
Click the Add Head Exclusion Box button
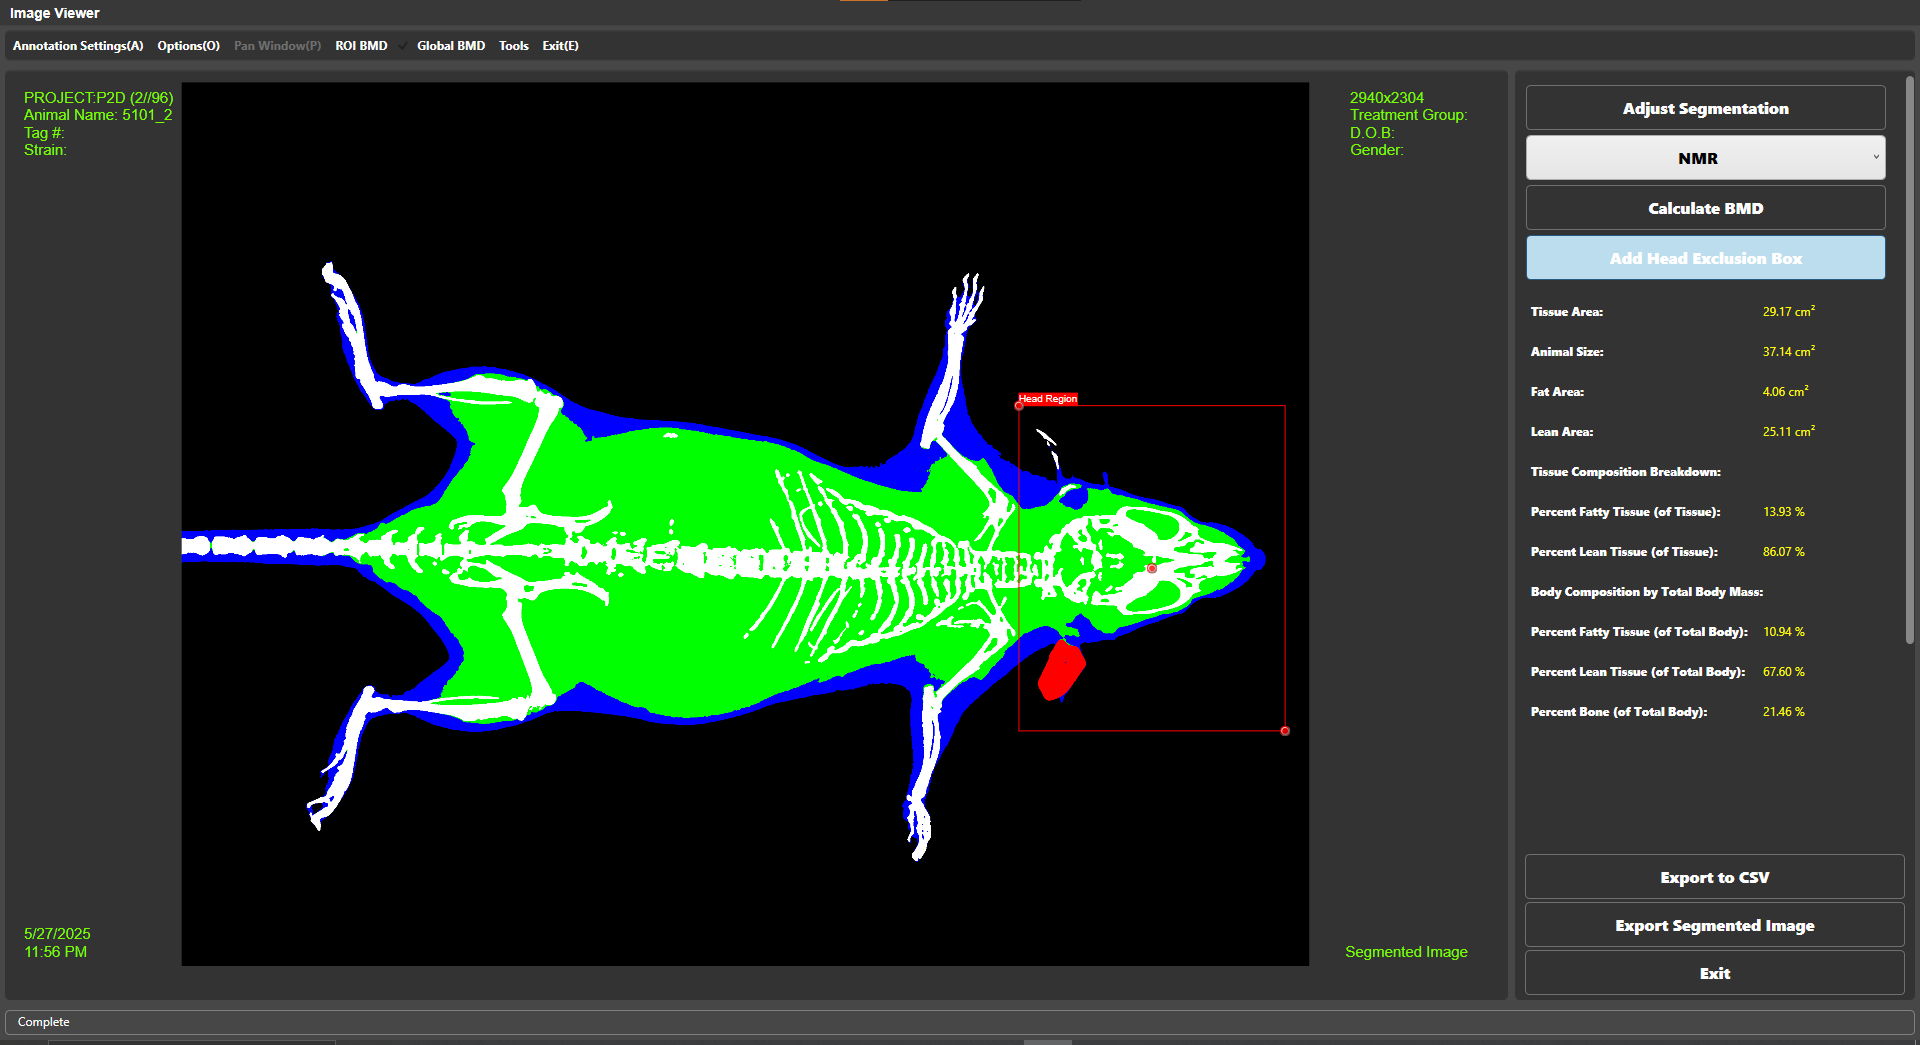coord(1705,258)
